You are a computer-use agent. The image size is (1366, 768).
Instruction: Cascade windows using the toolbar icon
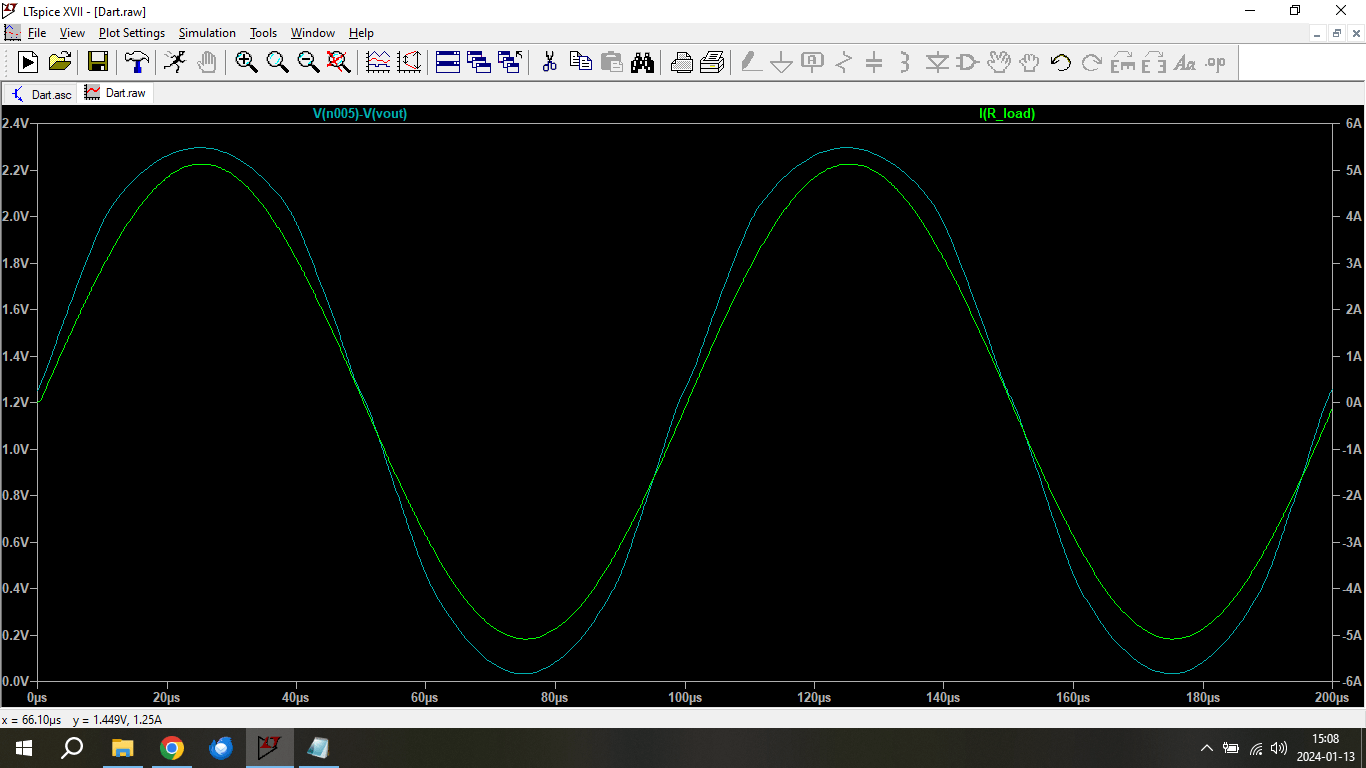479,62
